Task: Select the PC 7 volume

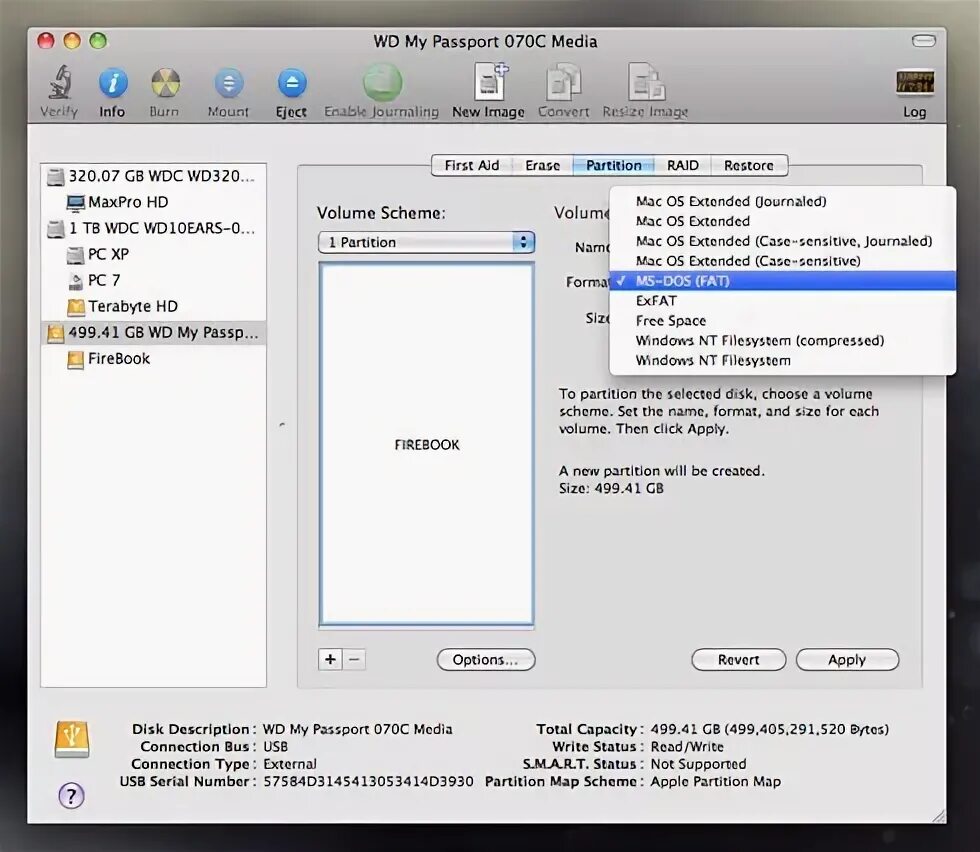Action: click(153, 281)
